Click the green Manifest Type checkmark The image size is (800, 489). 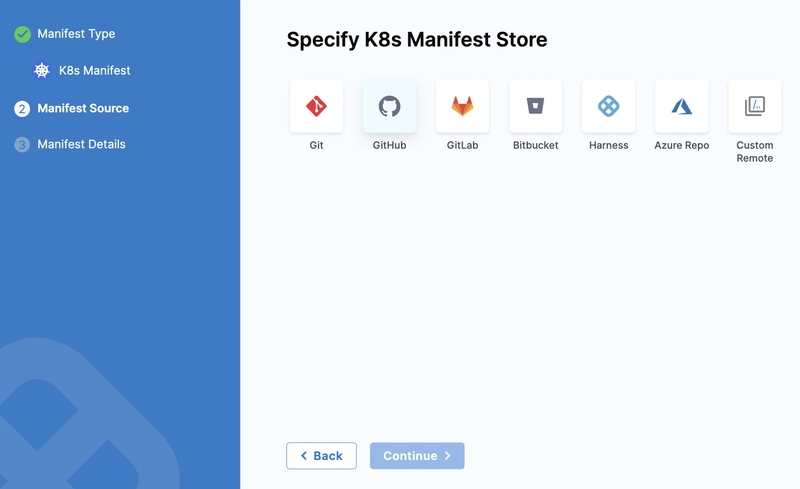(x=22, y=34)
